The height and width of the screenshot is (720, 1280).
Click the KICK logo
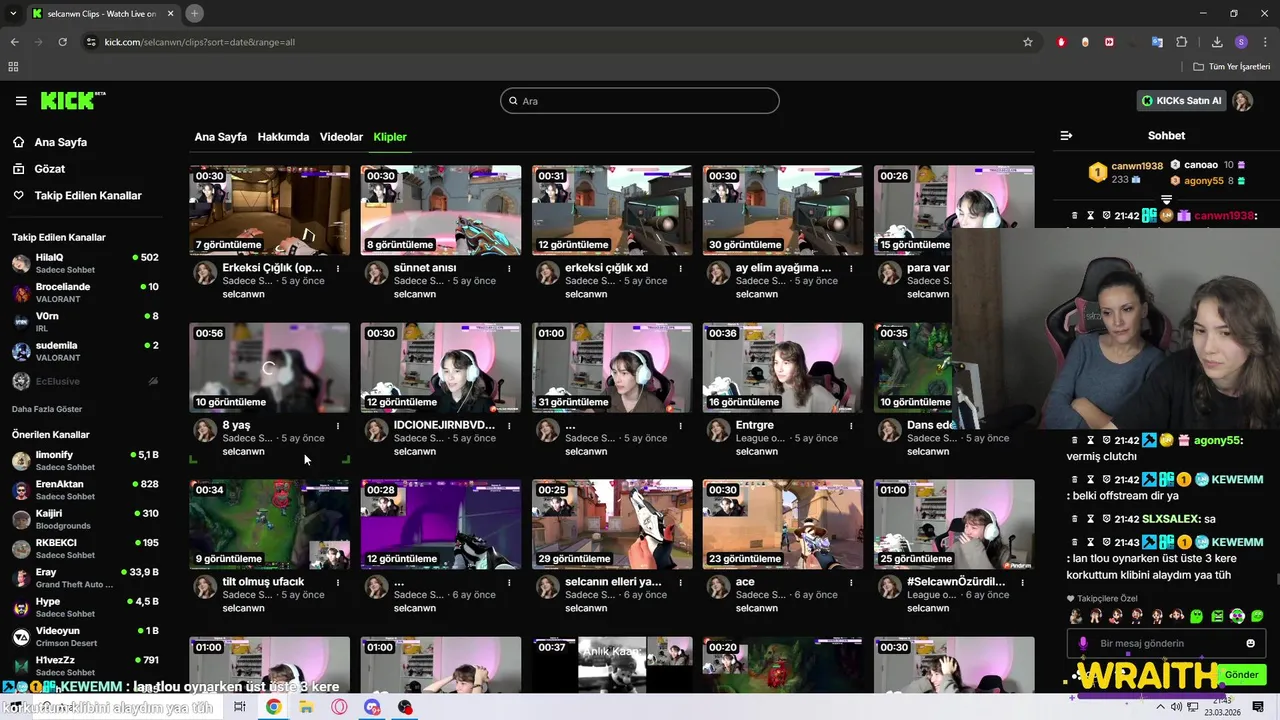coord(72,101)
